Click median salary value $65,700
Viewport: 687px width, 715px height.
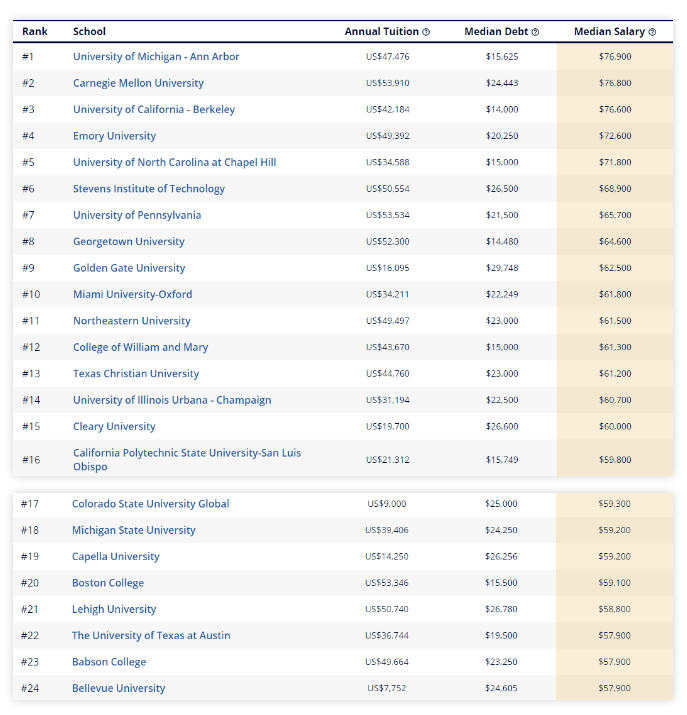coord(615,215)
